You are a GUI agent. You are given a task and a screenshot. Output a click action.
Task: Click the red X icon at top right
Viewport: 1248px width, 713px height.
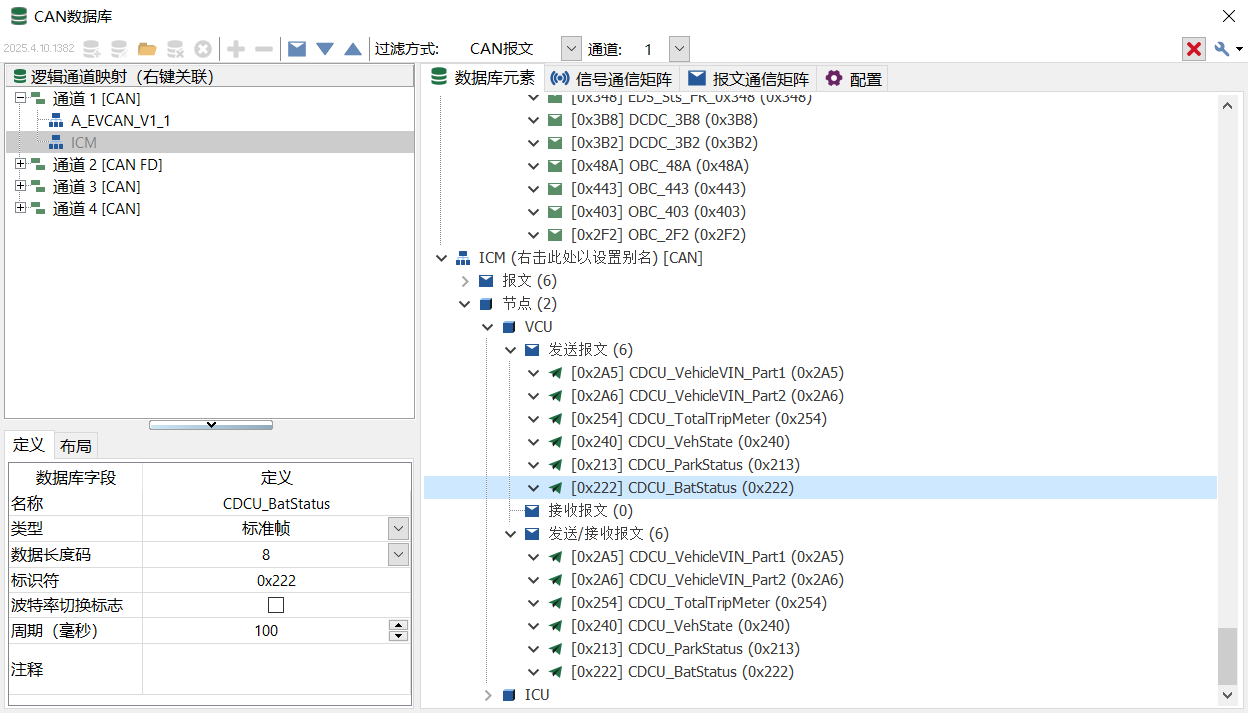point(1194,49)
